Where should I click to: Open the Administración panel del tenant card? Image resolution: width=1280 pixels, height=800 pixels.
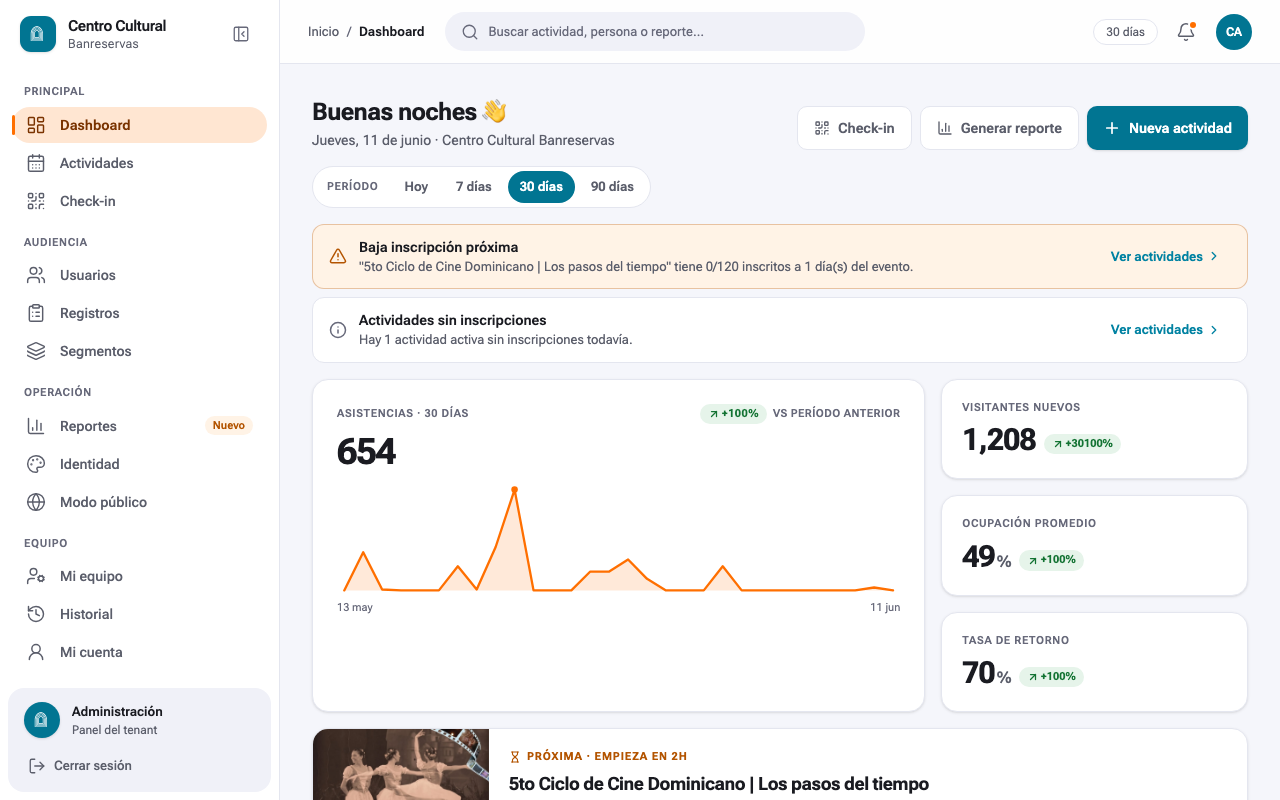(139, 720)
